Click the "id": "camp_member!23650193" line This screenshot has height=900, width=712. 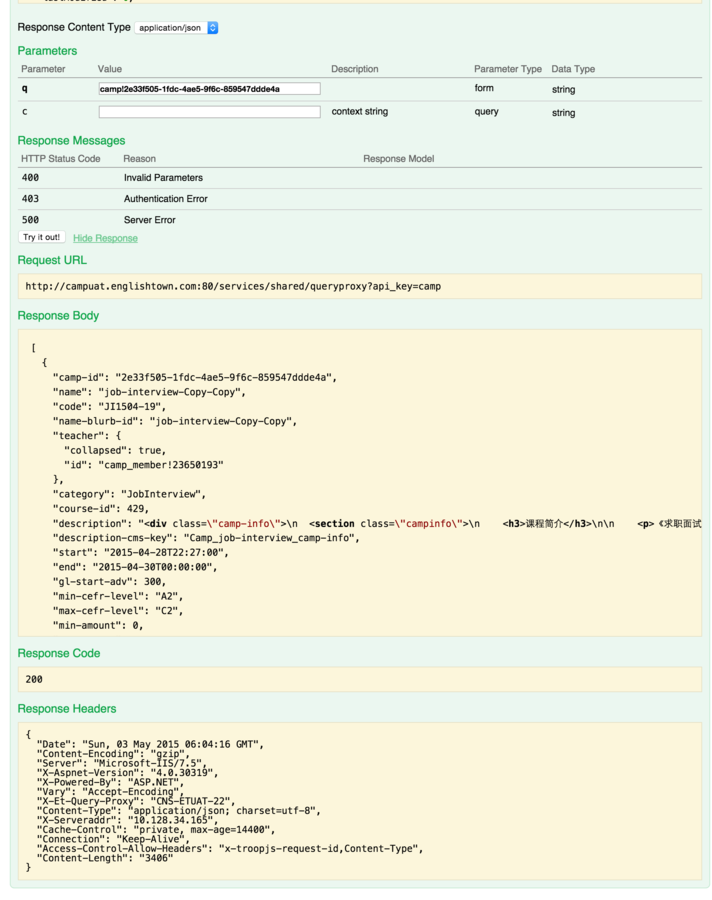click(144, 465)
